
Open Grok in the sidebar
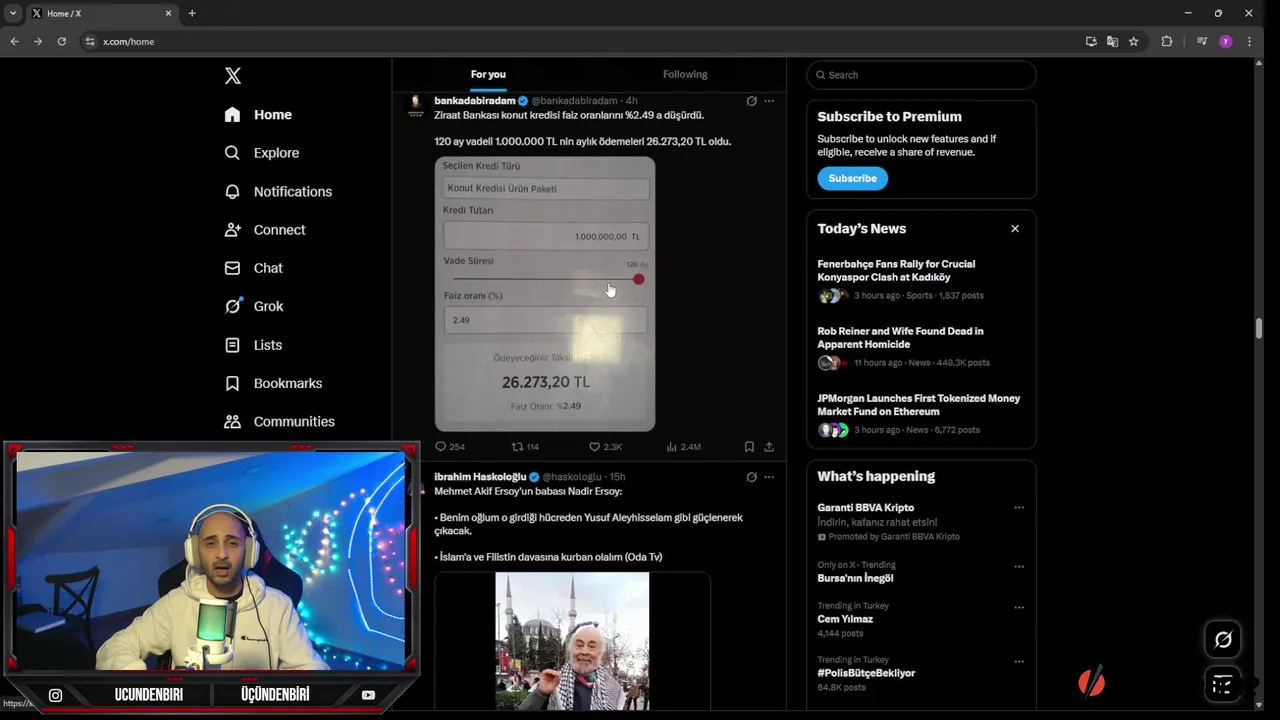(x=254, y=307)
